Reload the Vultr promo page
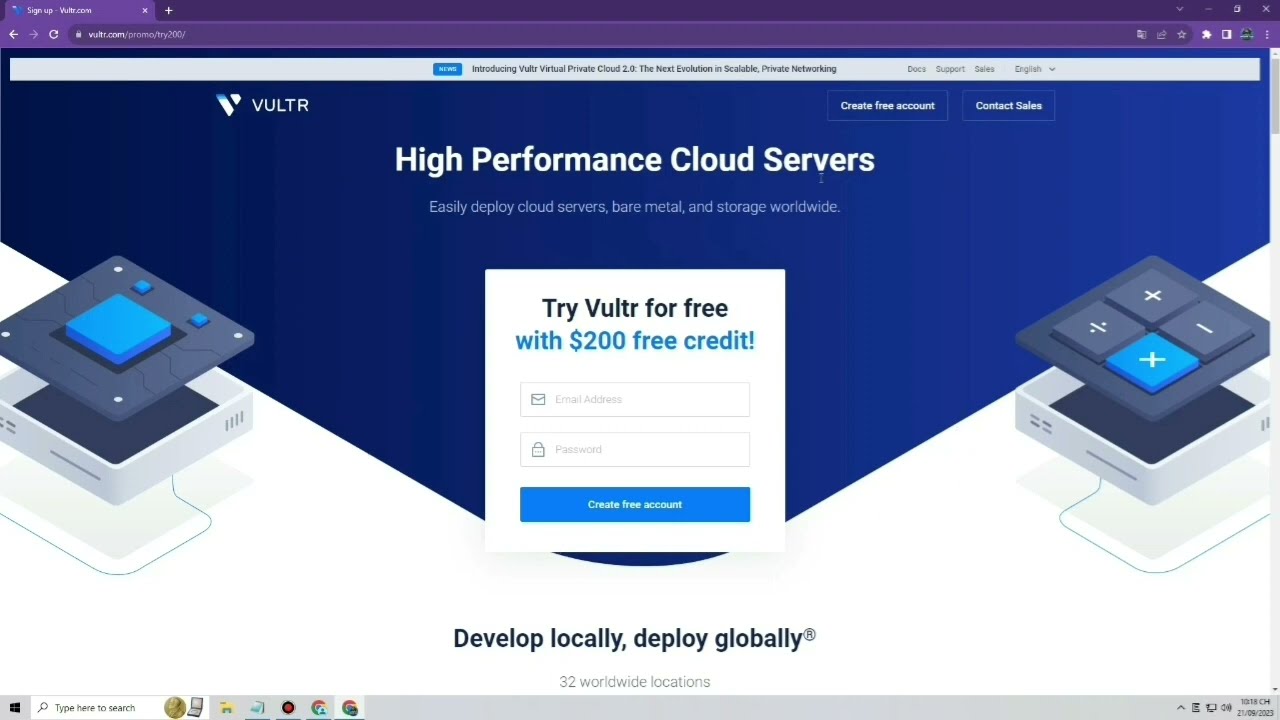 pos(53,34)
